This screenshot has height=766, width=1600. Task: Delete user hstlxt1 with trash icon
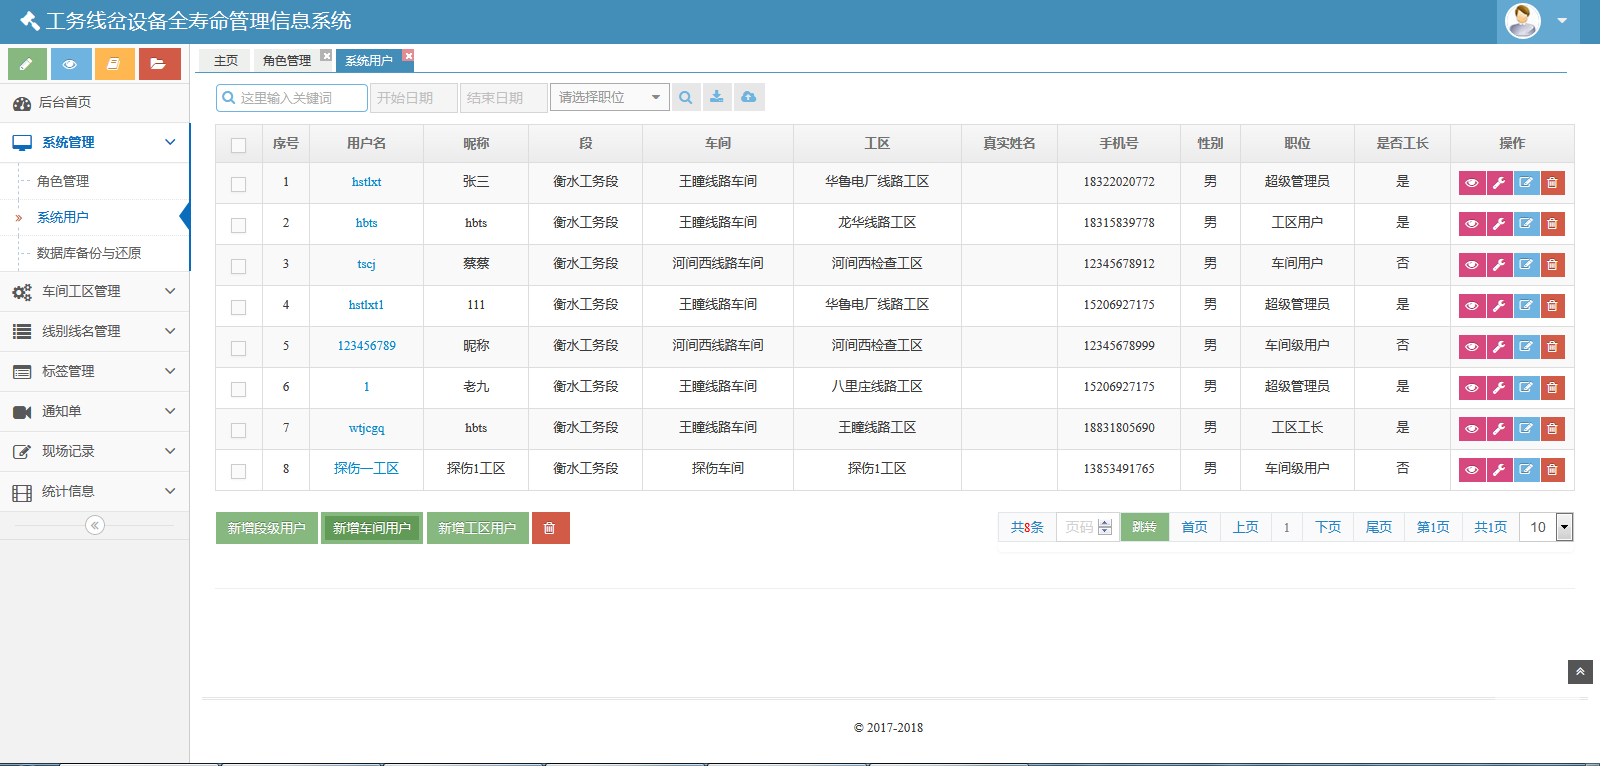coord(1552,306)
